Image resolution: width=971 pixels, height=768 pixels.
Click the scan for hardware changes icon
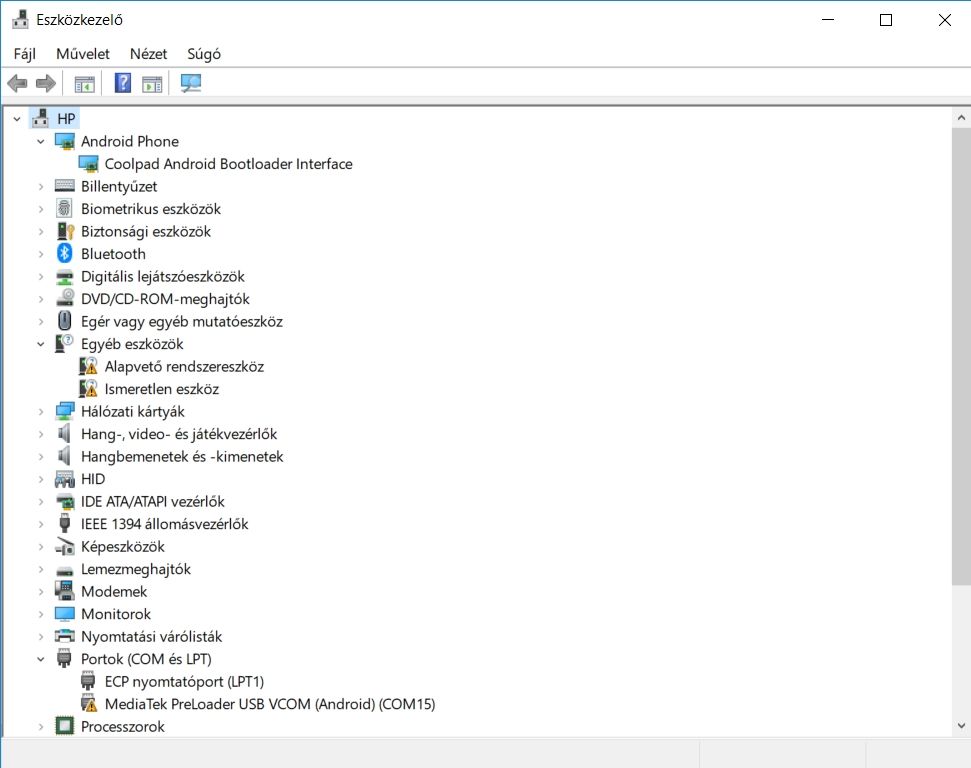pyautogui.click(x=191, y=83)
